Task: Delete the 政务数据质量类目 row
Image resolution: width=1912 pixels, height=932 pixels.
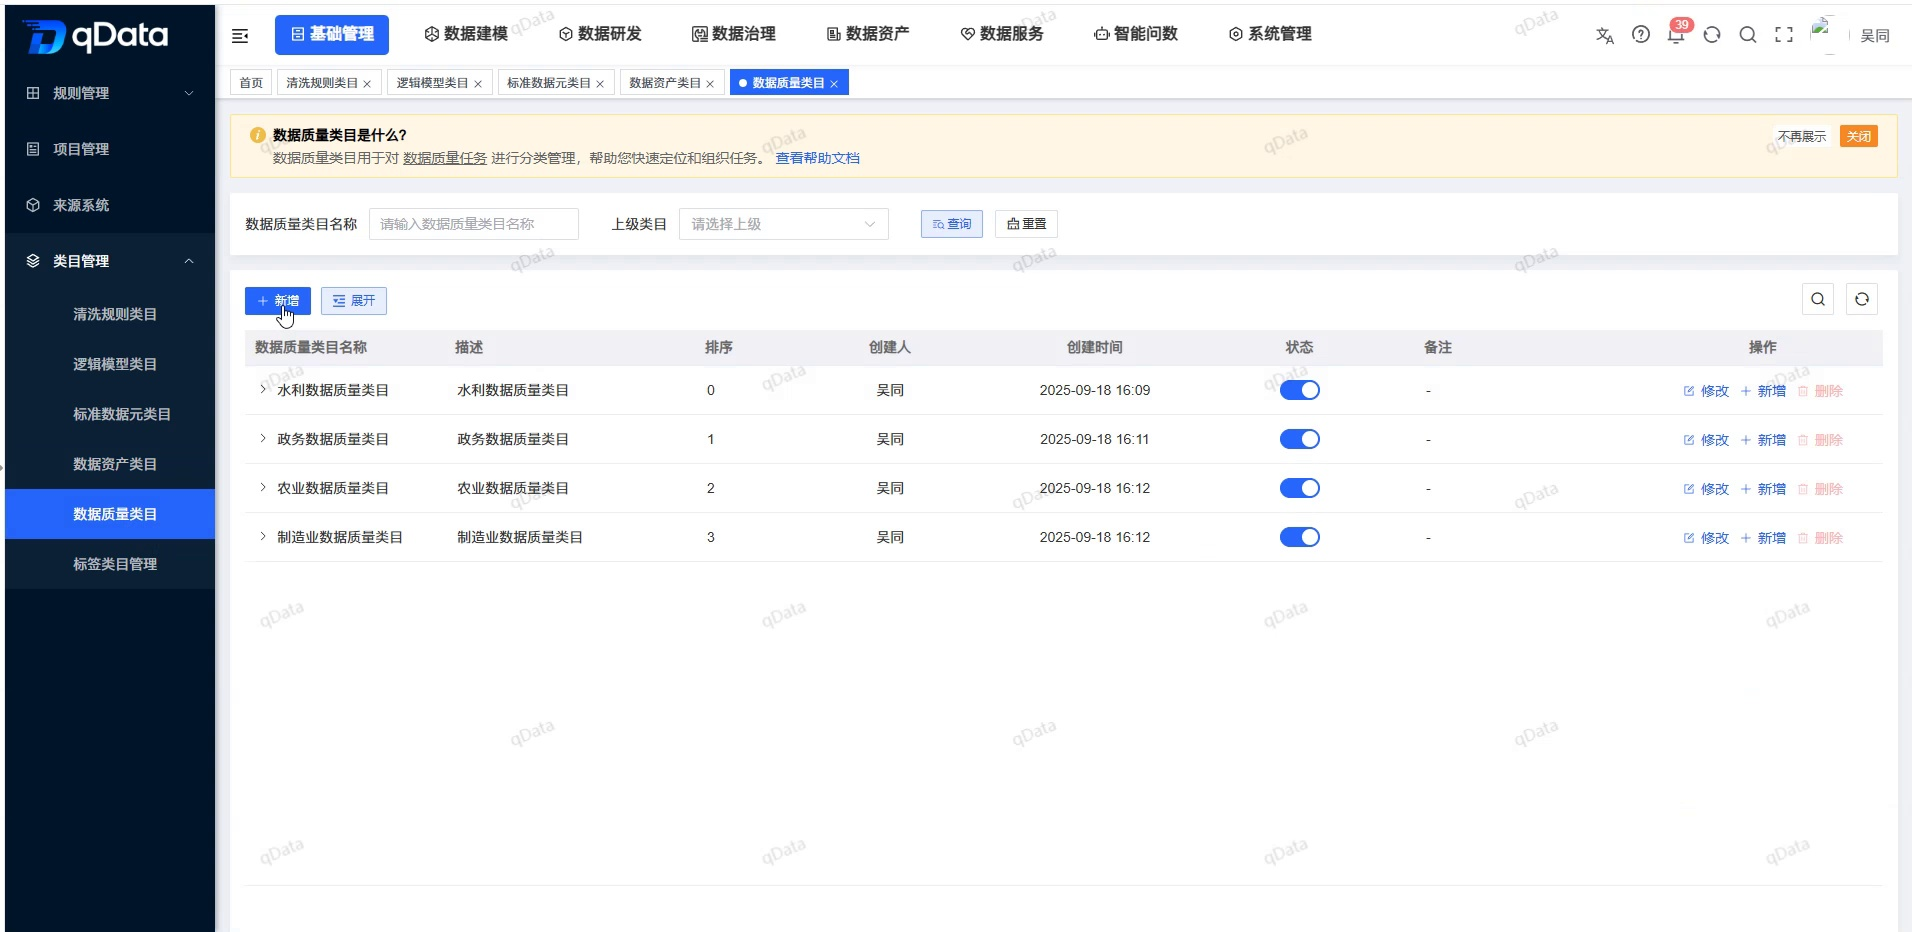Action: coord(1820,440)
